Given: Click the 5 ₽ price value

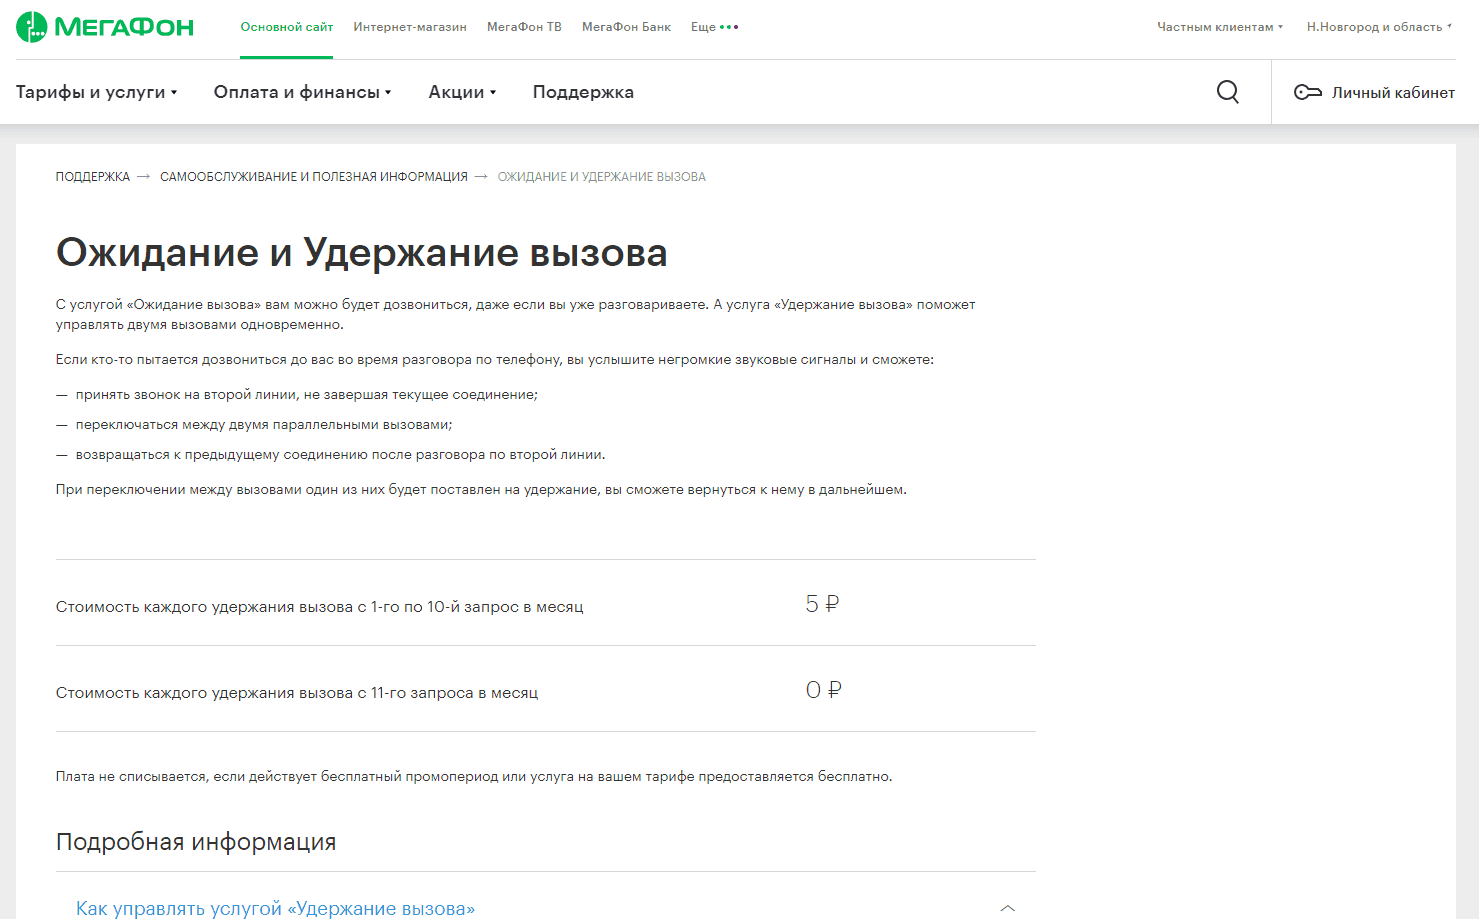Looking at the screenshot, I should coord(822,604).
